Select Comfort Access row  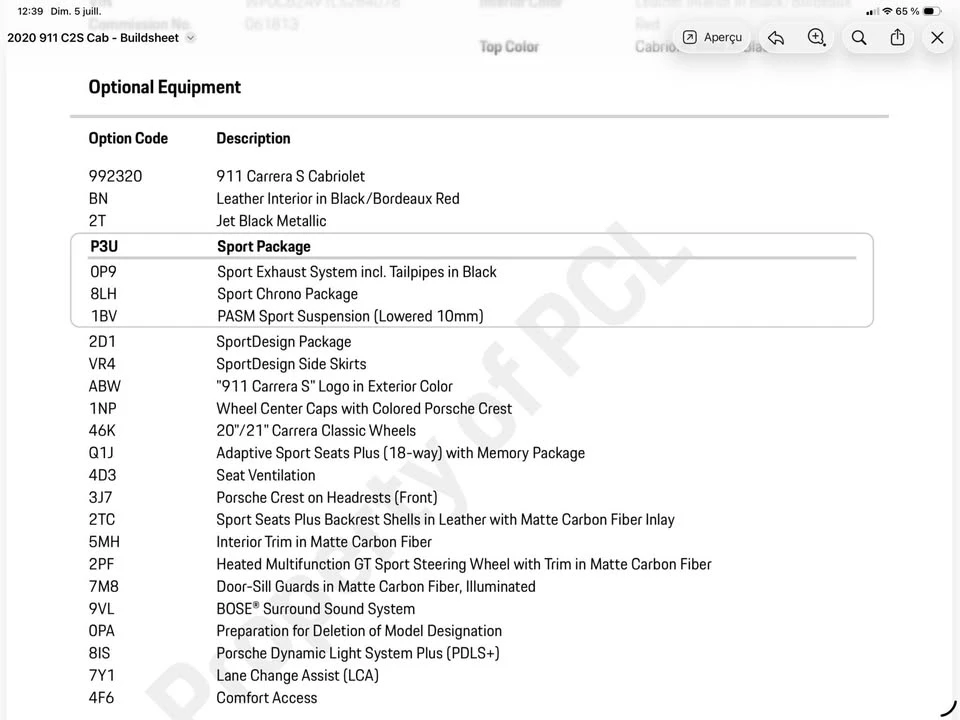click(x=266, y=698)
